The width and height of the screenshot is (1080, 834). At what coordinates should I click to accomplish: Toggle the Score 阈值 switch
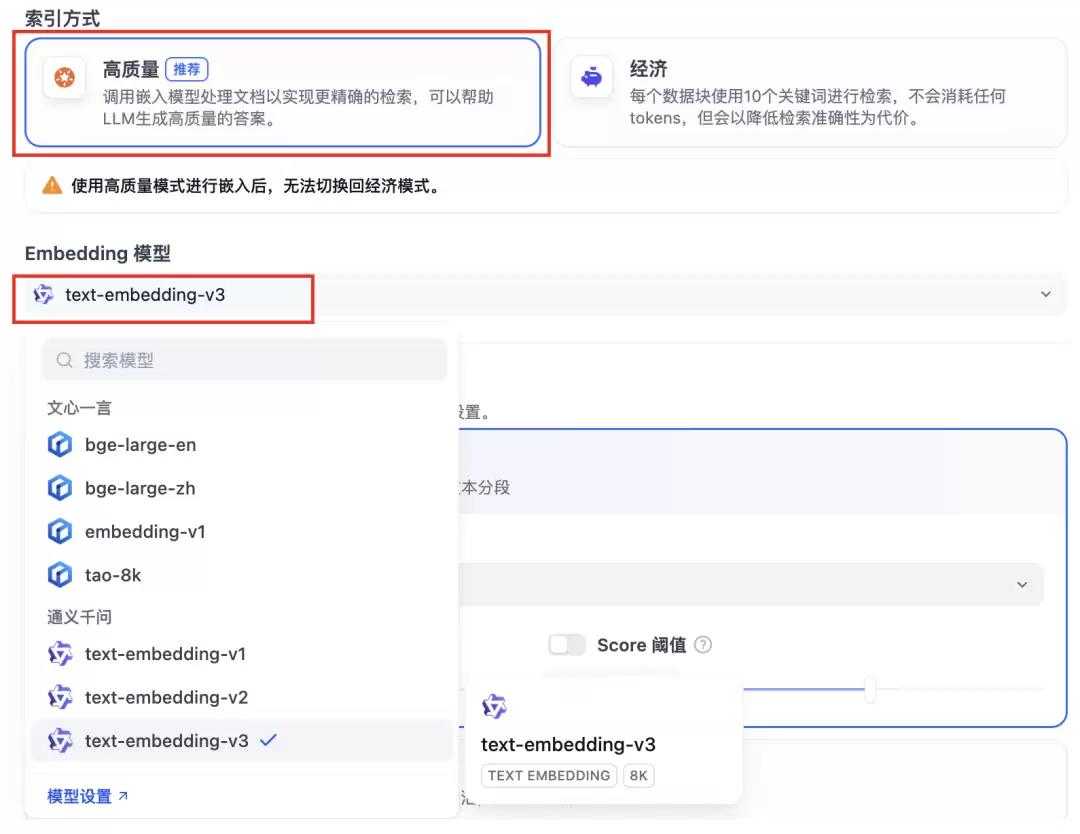(566, 645)
